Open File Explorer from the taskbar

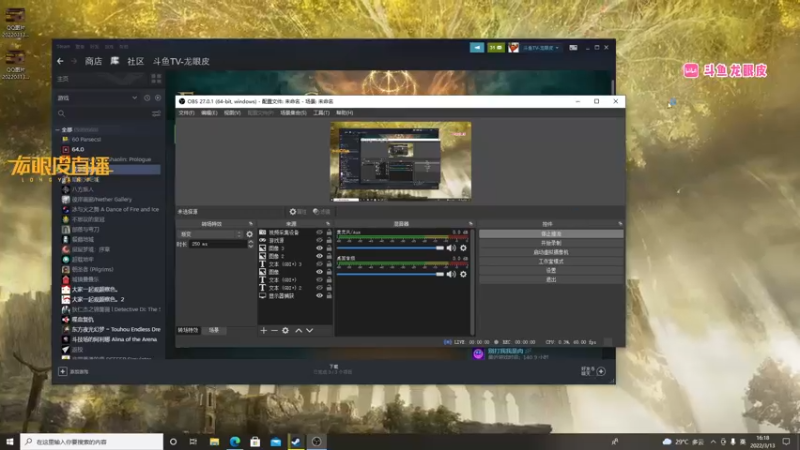click(214, 442)
